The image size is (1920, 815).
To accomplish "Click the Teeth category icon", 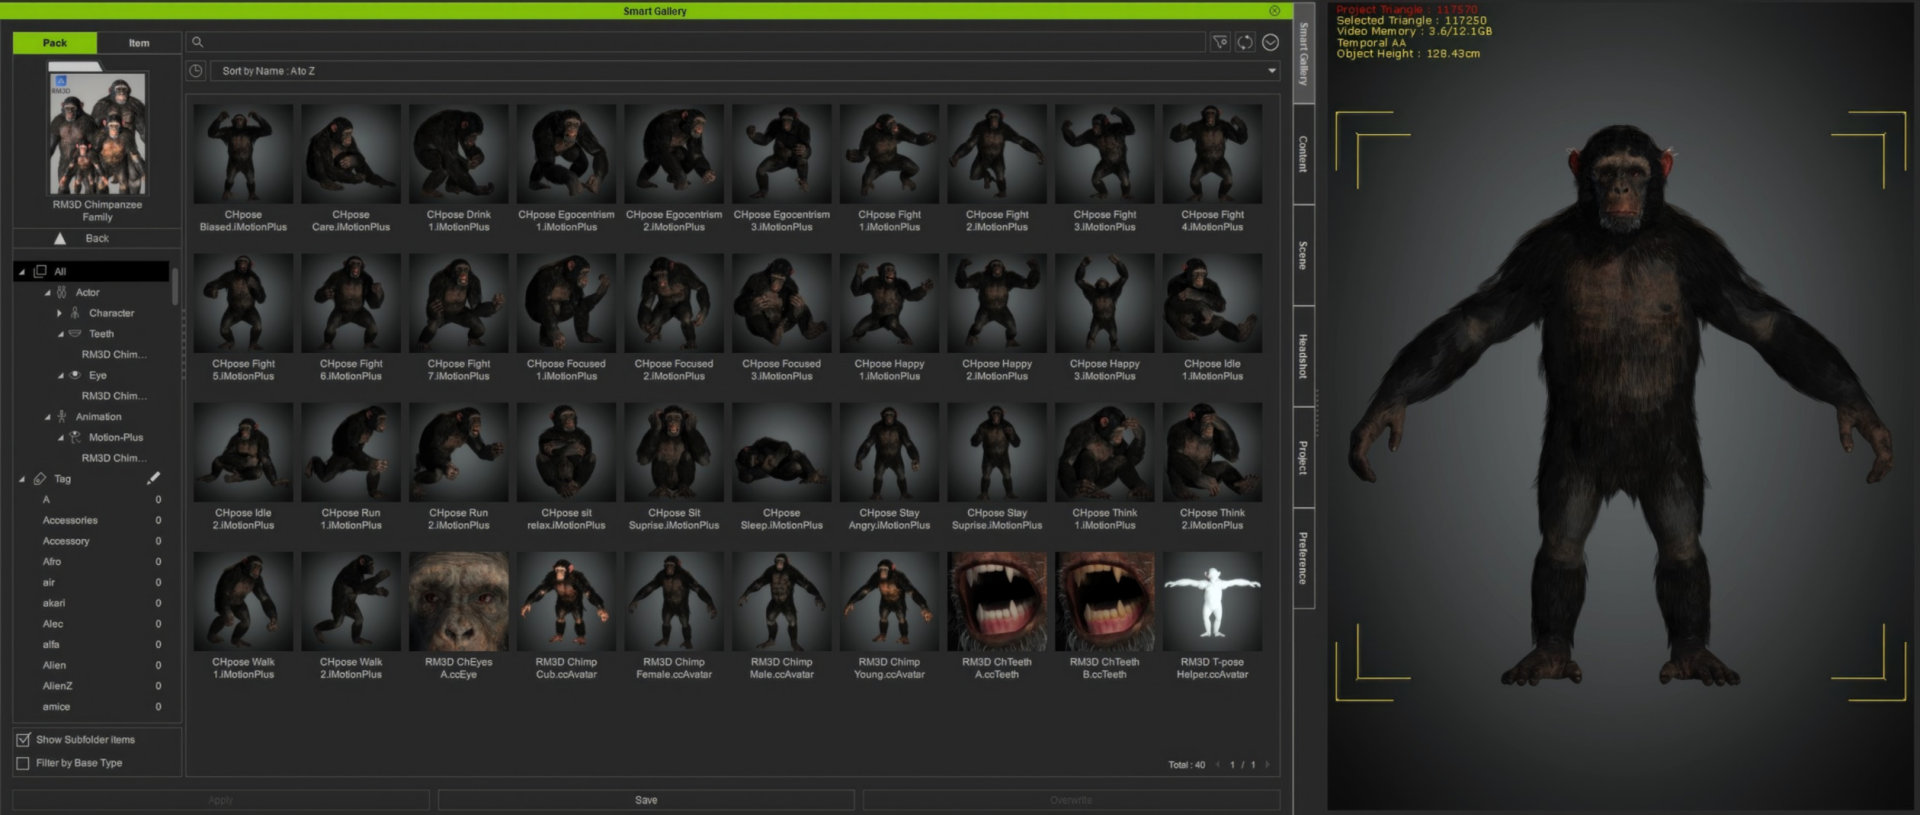I will [75, 334].
